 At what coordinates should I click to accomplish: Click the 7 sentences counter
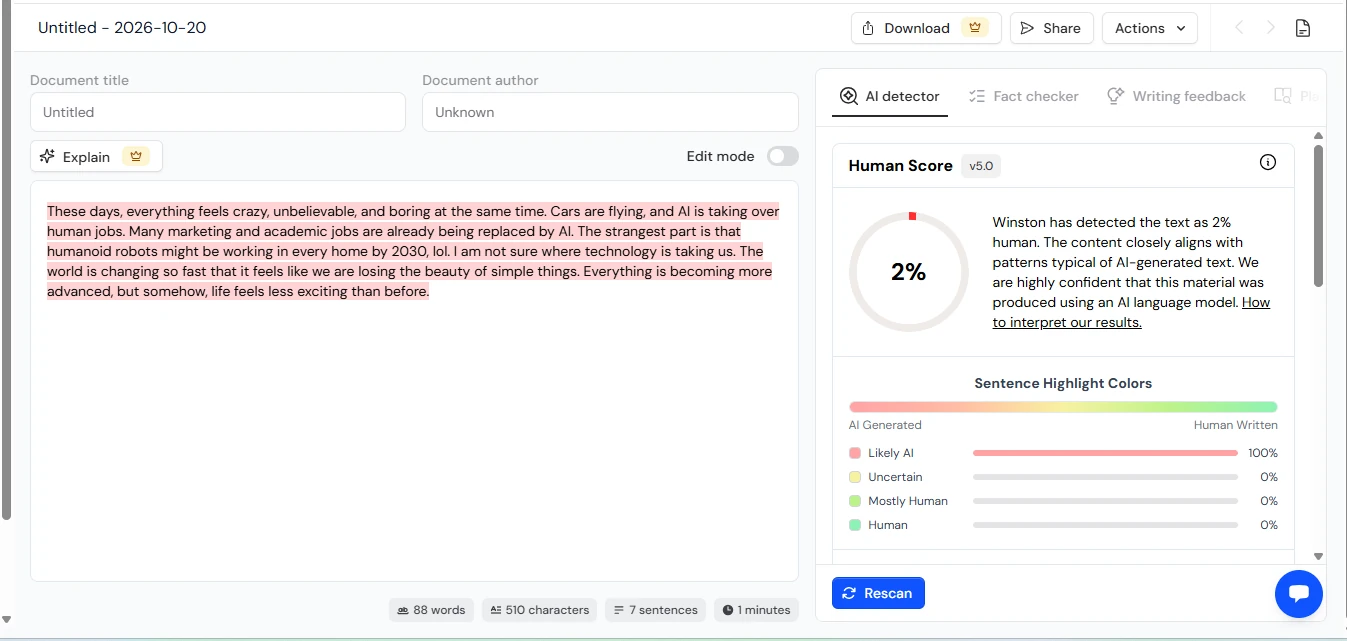point(655,610)
